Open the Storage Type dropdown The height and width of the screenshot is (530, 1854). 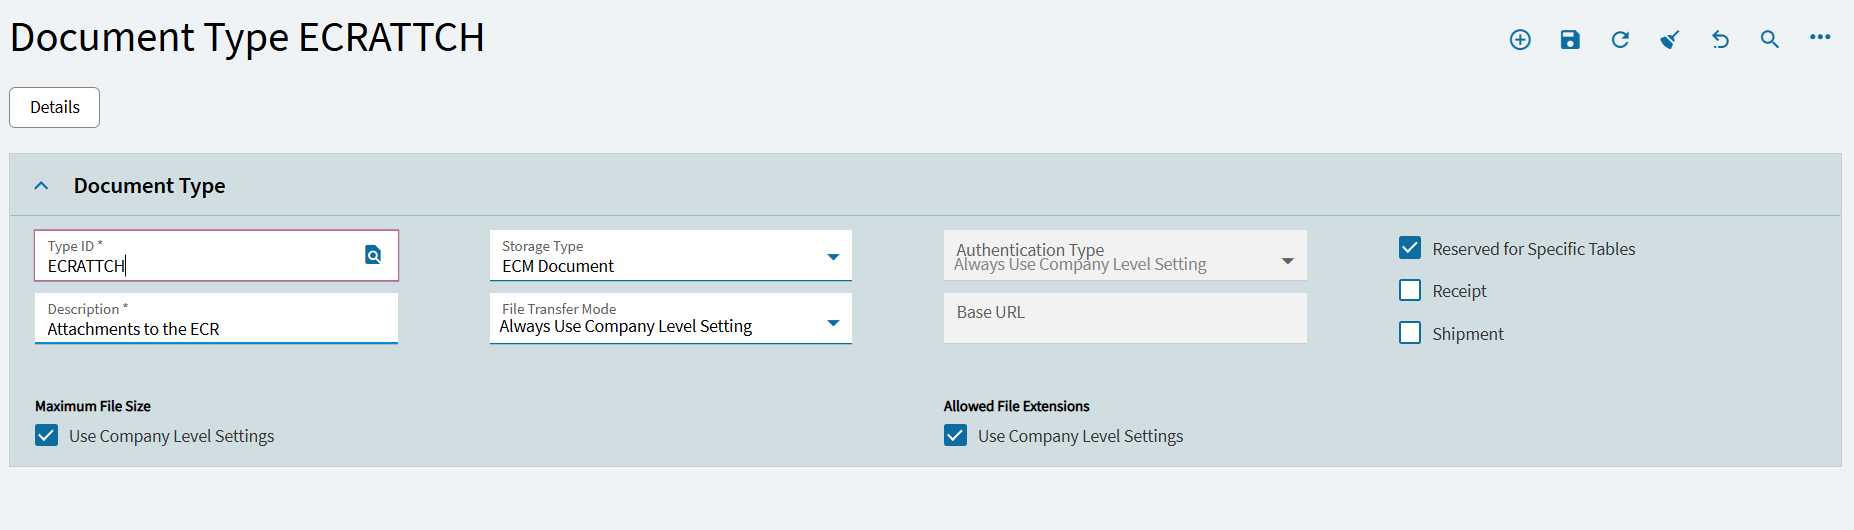tap(833, 257)
